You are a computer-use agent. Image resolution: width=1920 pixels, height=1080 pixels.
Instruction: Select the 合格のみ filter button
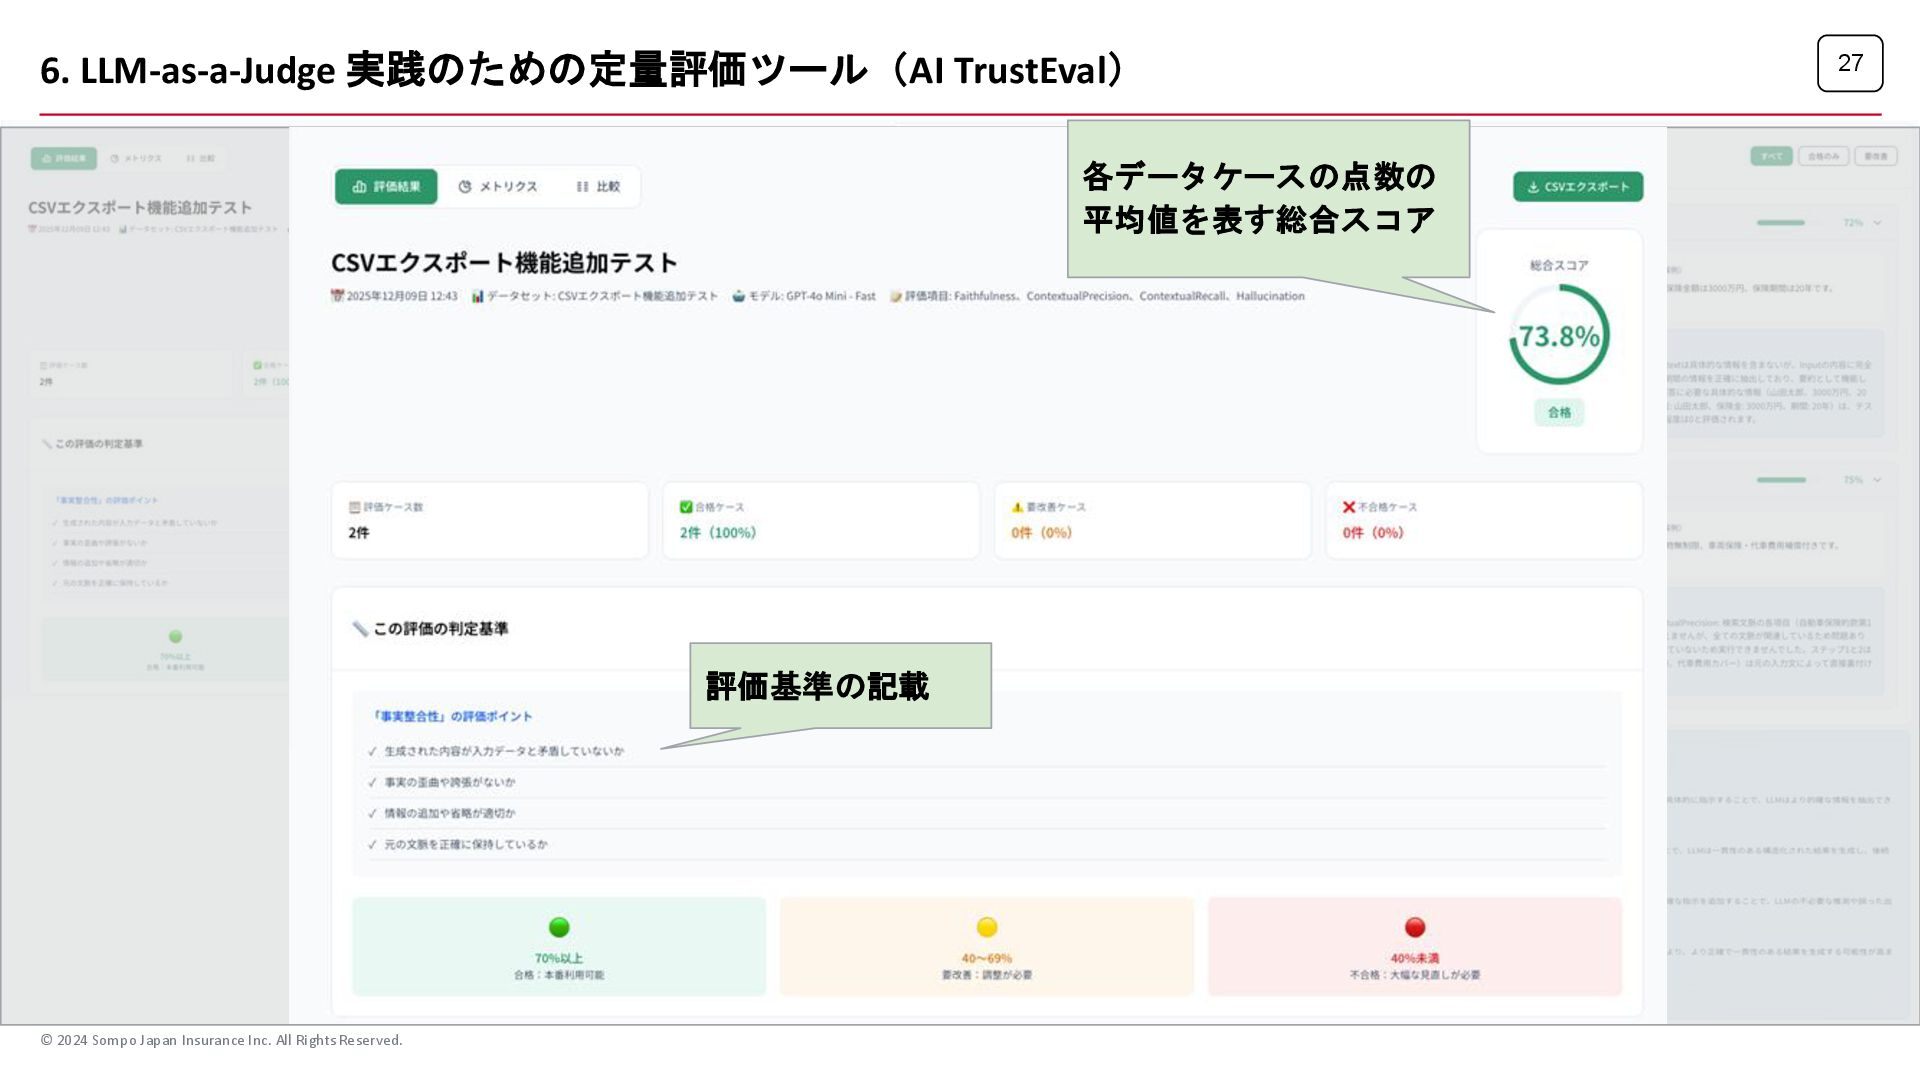(1824, 156)
